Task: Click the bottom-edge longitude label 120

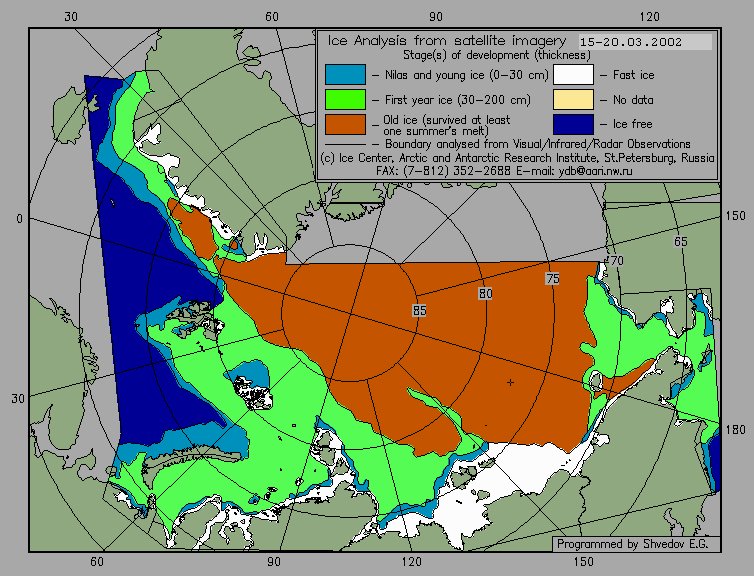Action: (x=412, y=562)
